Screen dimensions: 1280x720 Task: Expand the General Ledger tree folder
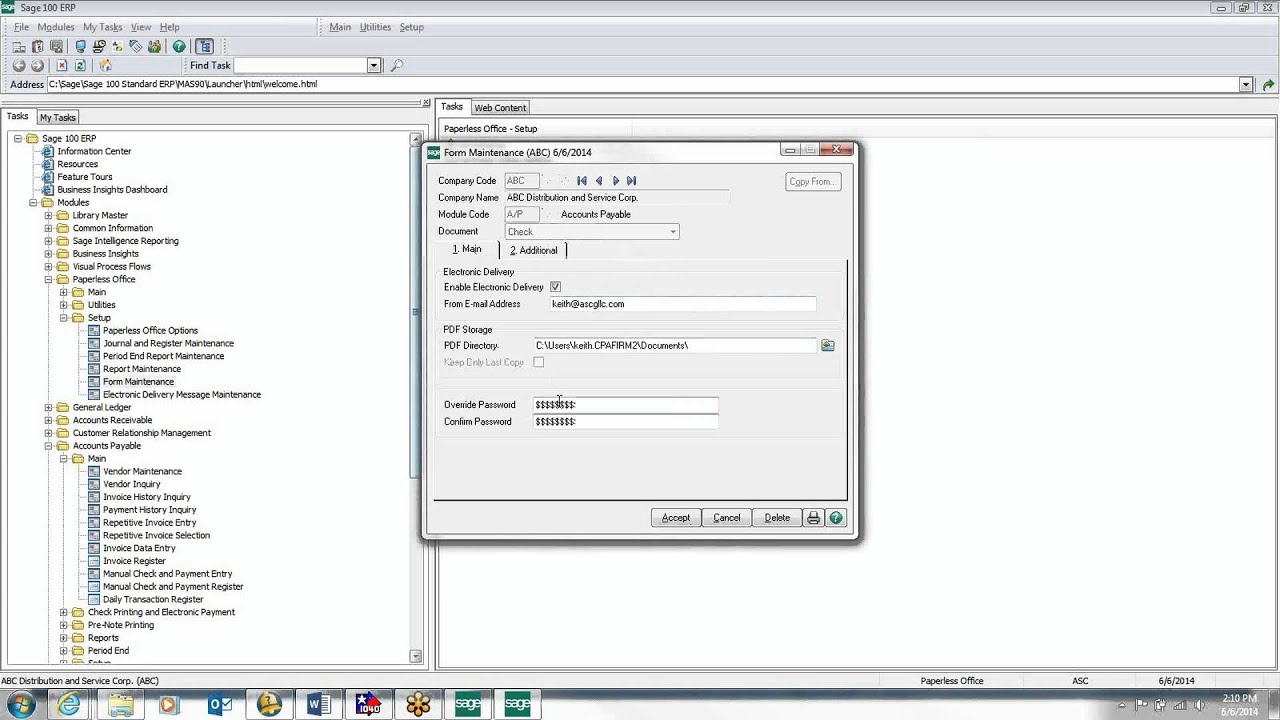48,408
